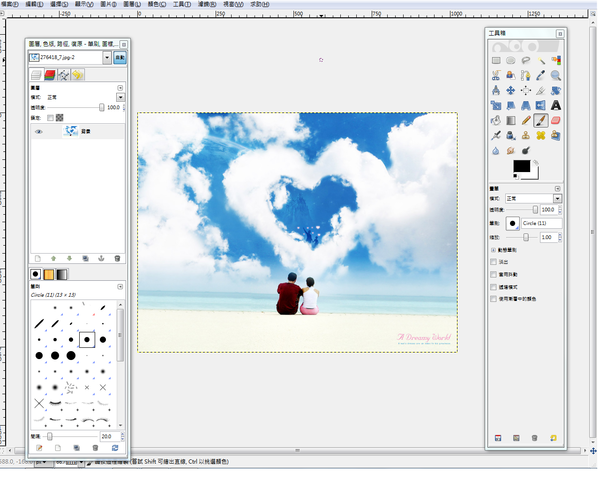Open the Layers panel tab menu arrow

tap(120, 88)
